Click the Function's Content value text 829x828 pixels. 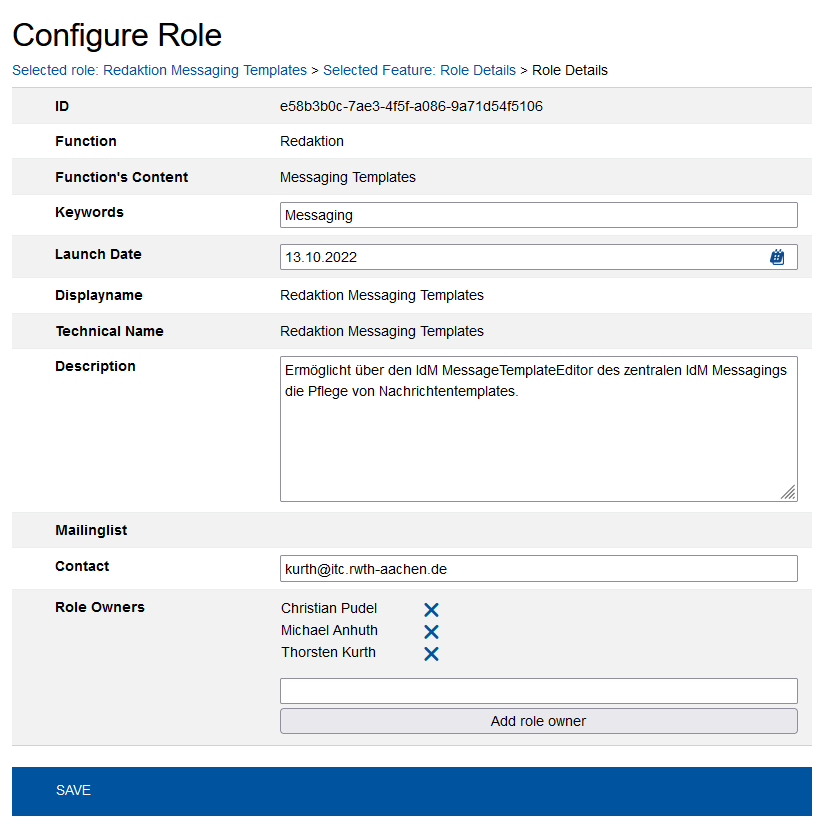(x=347, y=177)
